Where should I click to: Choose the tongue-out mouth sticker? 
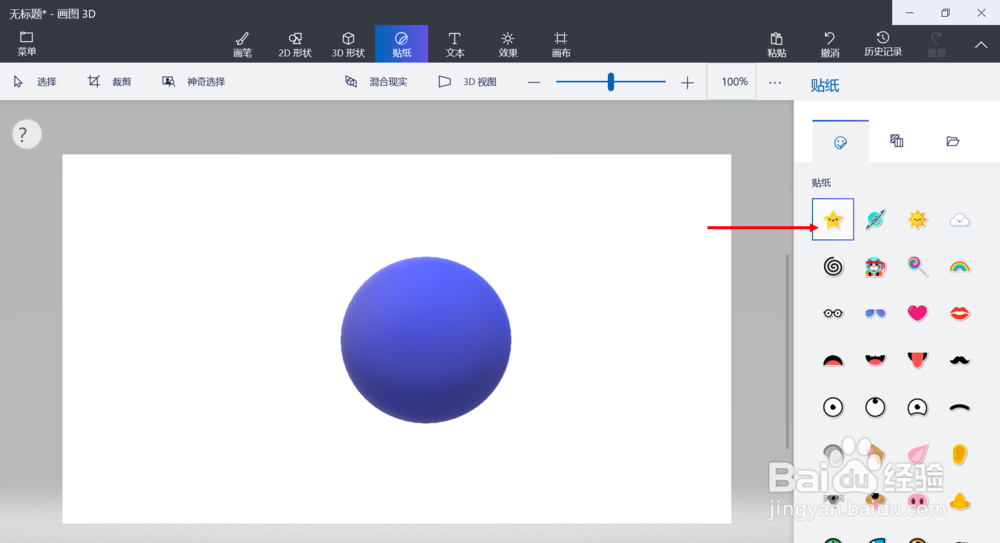917,361
